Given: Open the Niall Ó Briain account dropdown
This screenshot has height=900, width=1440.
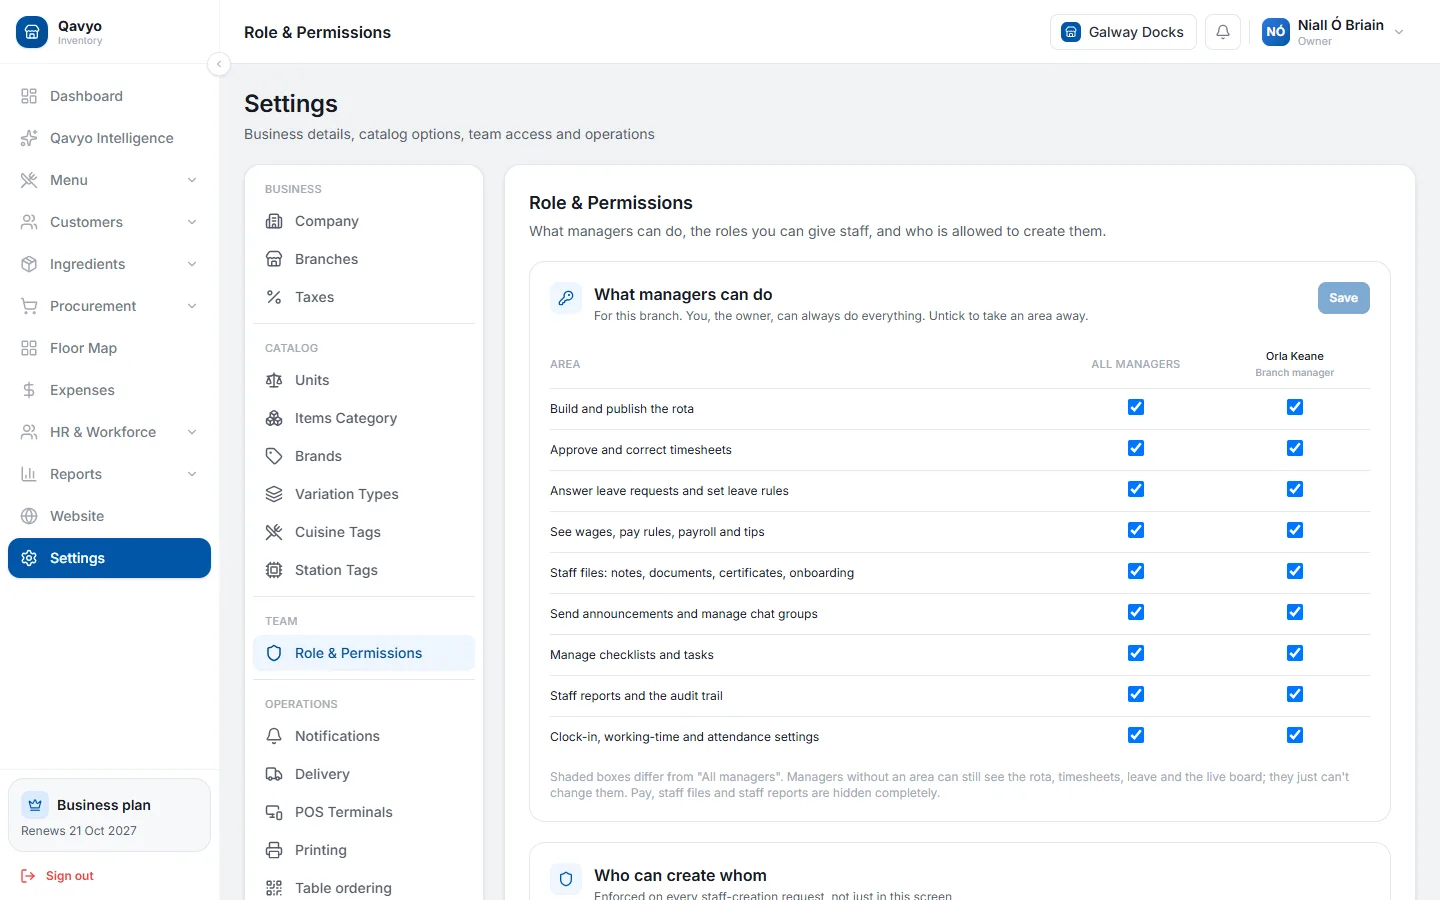Looking at the screenshot, I should pyautogui.click(x=1335, y=32).
